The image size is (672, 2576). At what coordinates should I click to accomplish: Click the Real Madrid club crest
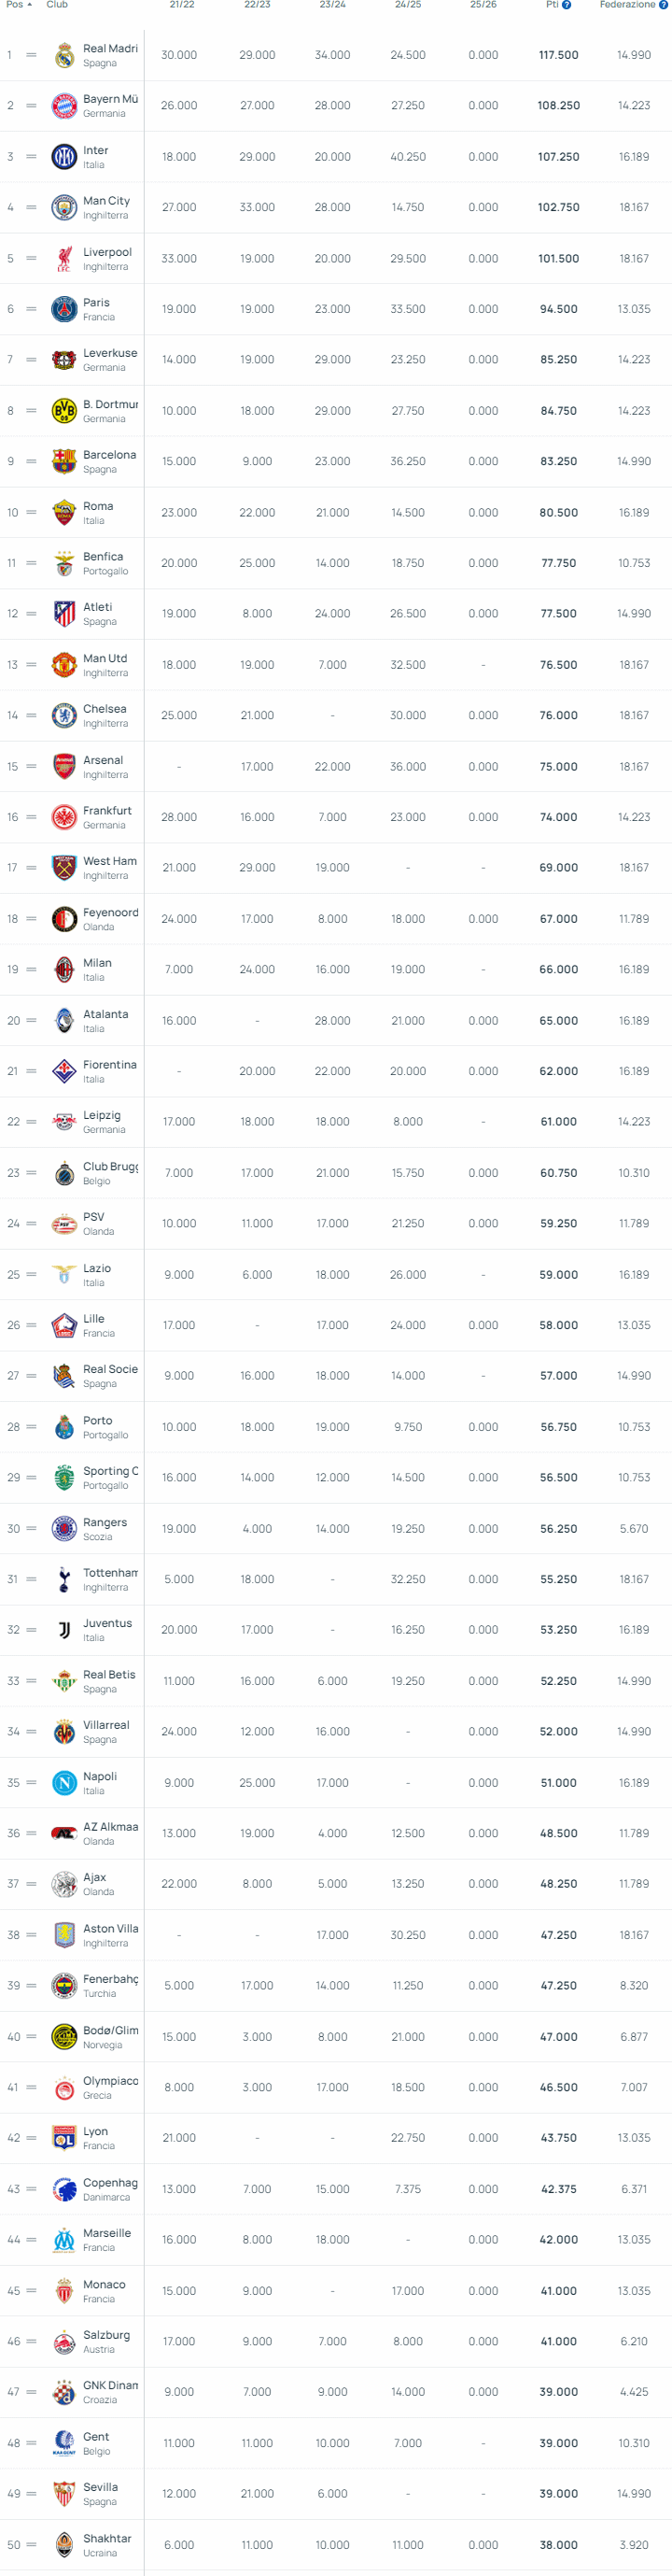coord(64,55)
